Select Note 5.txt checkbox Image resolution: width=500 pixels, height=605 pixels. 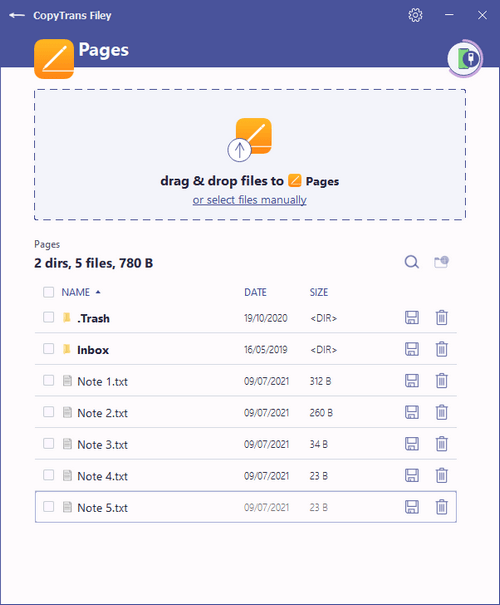pos(49,507)
